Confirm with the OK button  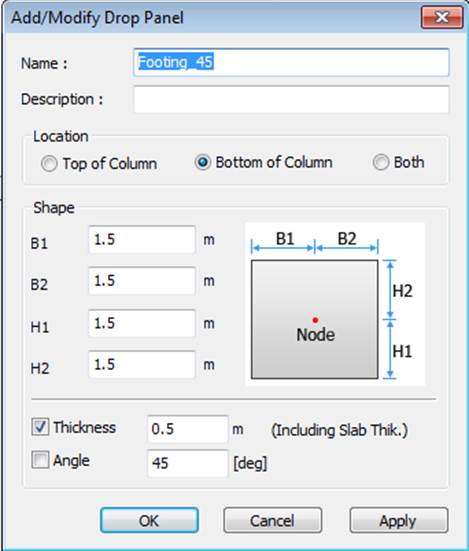click(149, 520)
